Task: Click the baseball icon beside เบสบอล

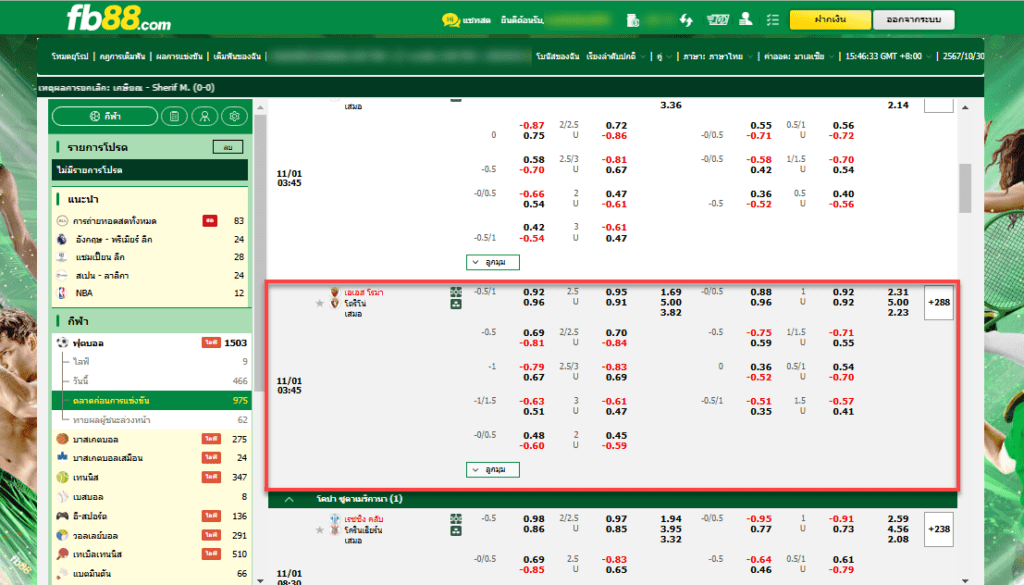Action: point(62,497)
